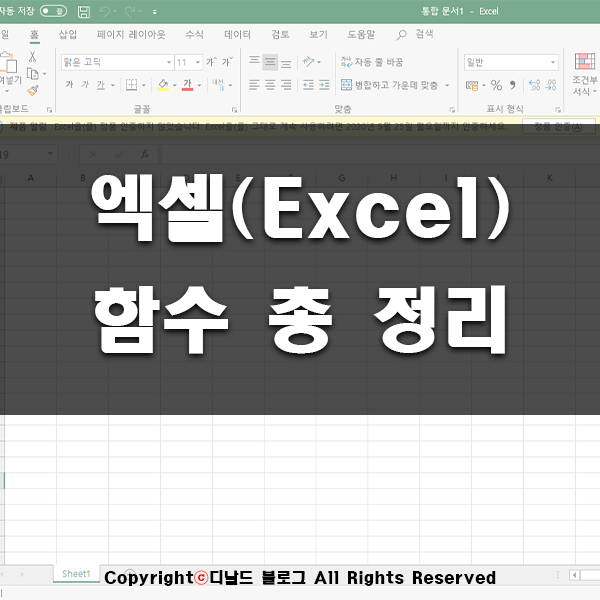Decrease font size with 가v button
Image resolution: width=600 pixels, height=600 pixels.
click(x=227, y=62)
